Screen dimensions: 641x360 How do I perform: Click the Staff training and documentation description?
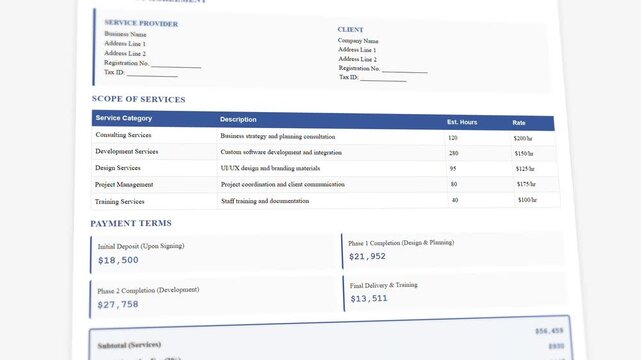[265, 201]
